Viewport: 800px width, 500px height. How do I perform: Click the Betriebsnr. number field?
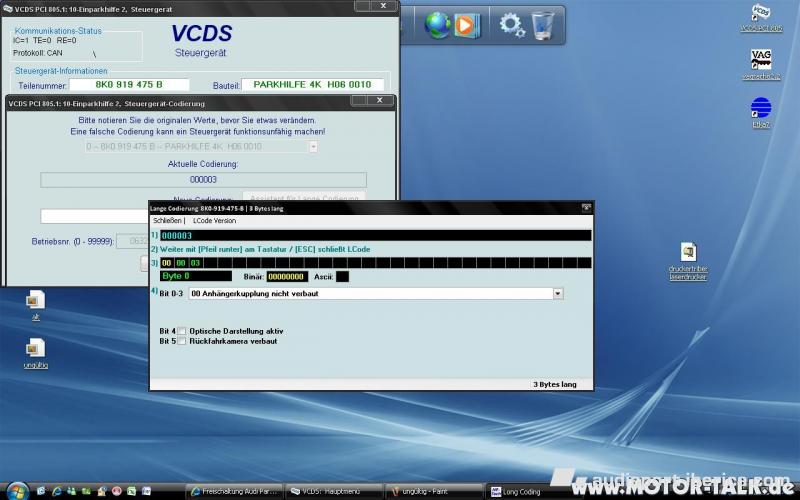132,241
